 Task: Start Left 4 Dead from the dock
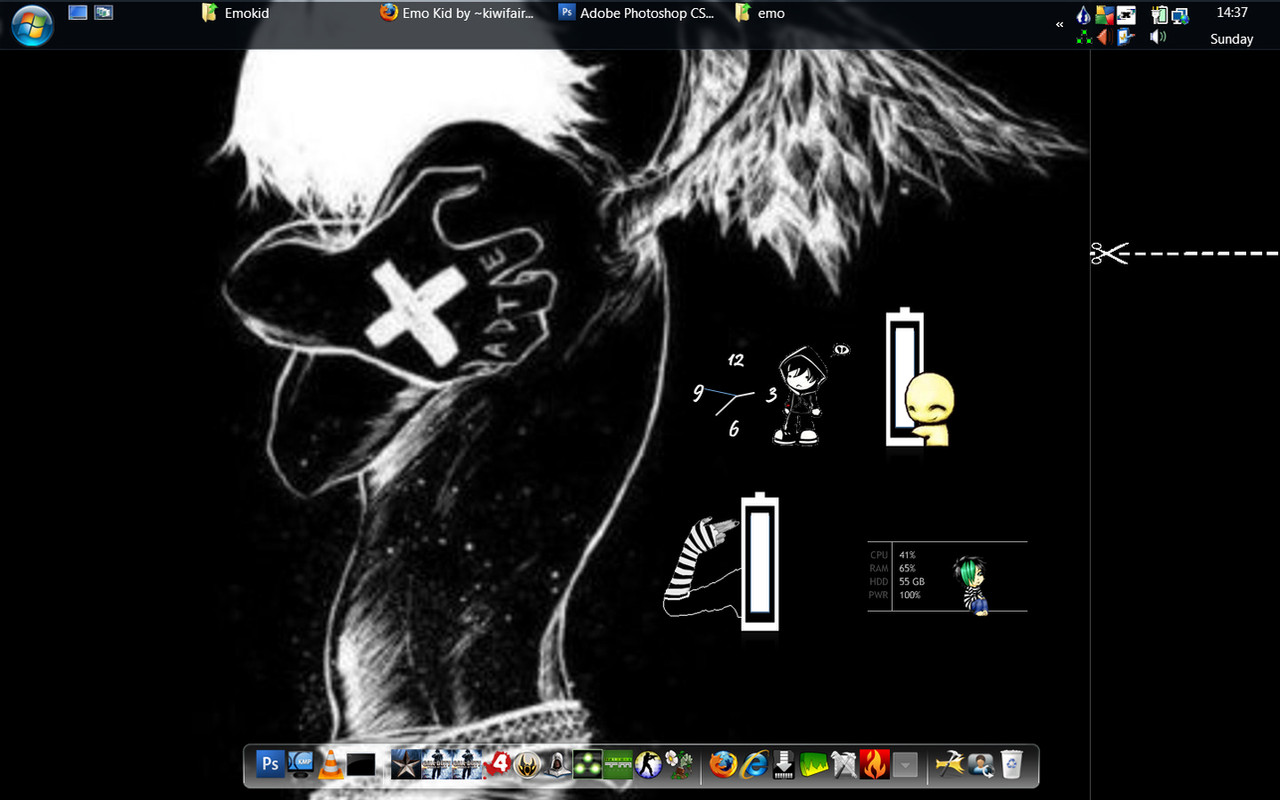point(499,765)
